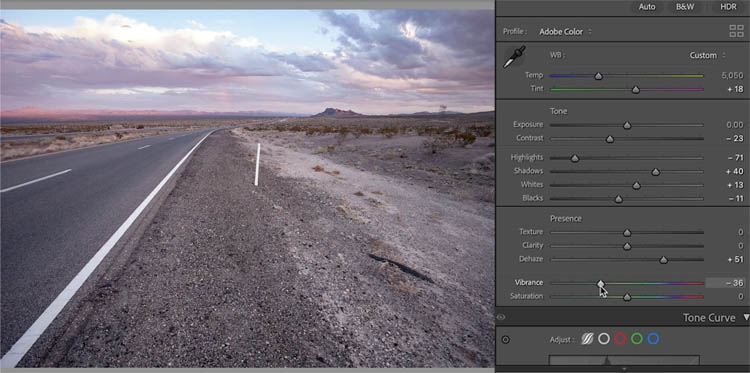Click the Blacks slider handle
750x373 pixels.
point(618,199)
